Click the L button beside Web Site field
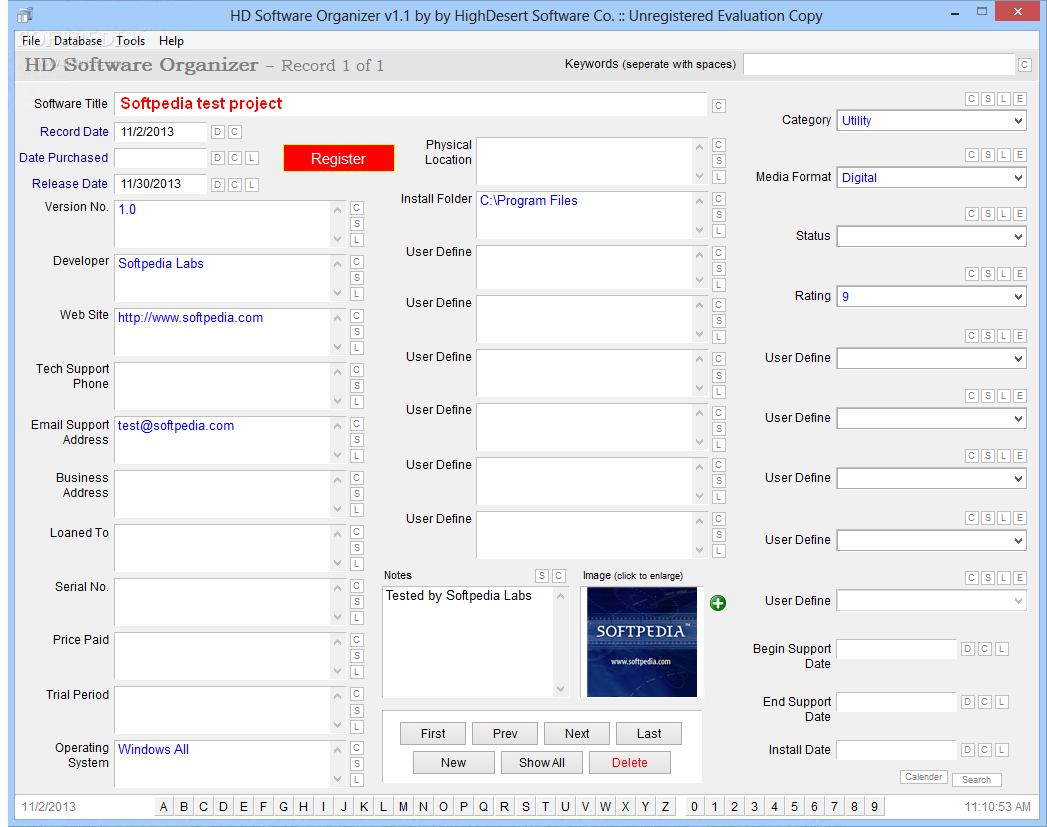Image resolution: width=1047 pixels, height=827 pixels. (357, 348)
